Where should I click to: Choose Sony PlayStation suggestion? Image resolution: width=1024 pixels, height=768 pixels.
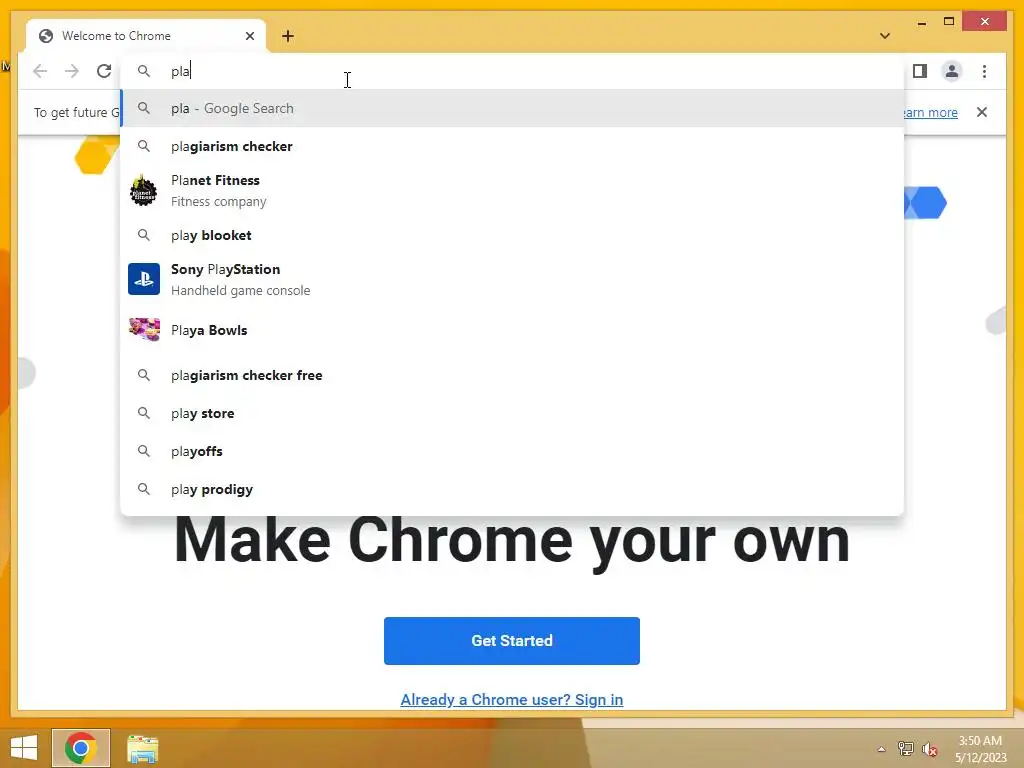click(513, 280)
